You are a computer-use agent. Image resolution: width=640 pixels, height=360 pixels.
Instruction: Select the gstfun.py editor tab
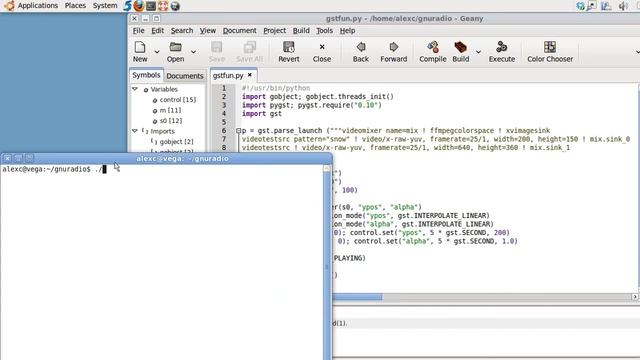pos(228,76)
